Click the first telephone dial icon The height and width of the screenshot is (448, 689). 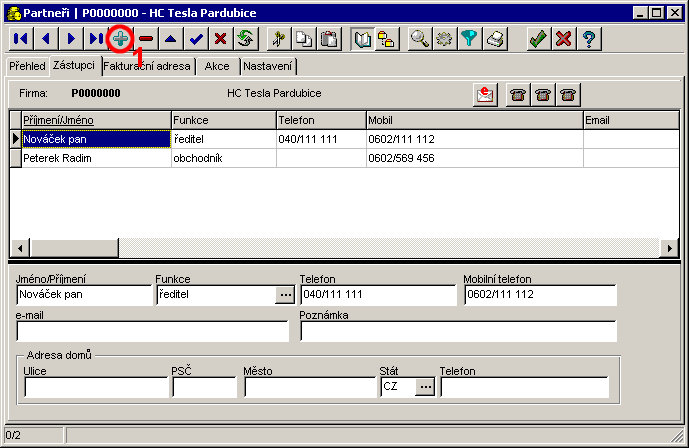click(x=518, y=94)
